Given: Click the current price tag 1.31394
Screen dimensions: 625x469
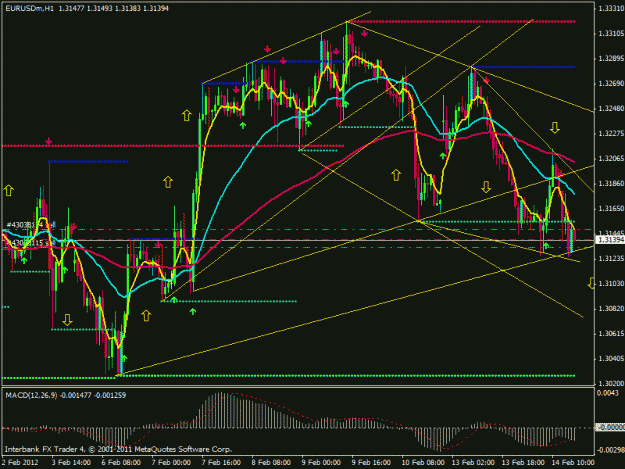Looking at the screenshot, I should tap(610, 239).
